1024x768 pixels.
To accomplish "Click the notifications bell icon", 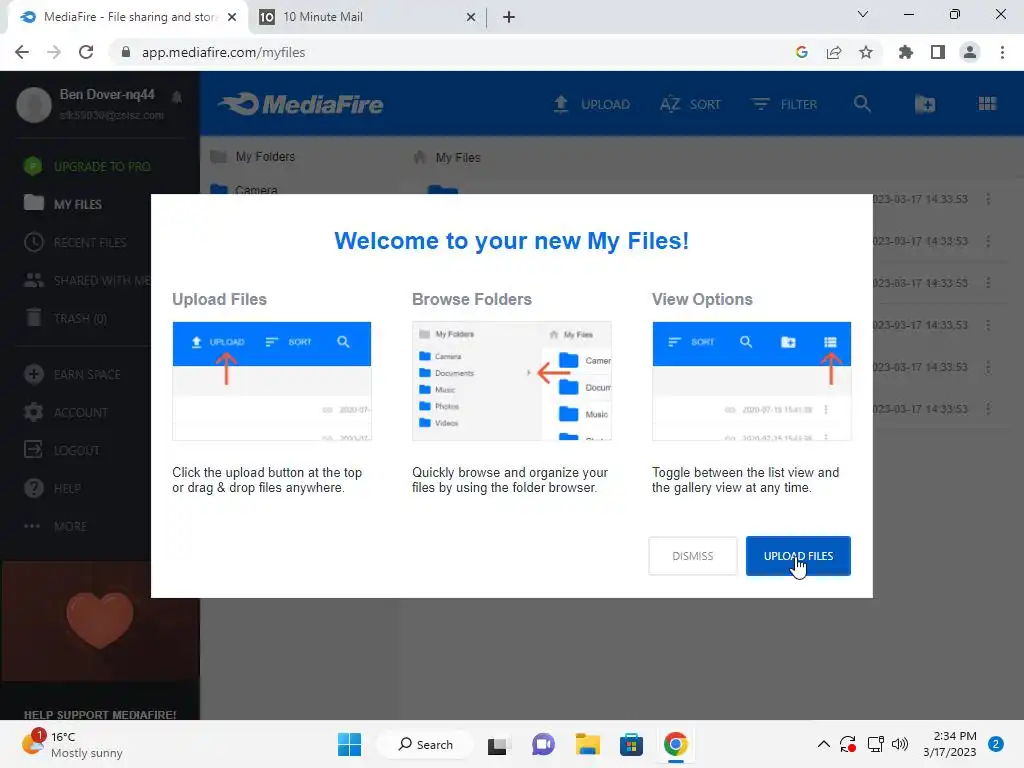I will point(176,97).
